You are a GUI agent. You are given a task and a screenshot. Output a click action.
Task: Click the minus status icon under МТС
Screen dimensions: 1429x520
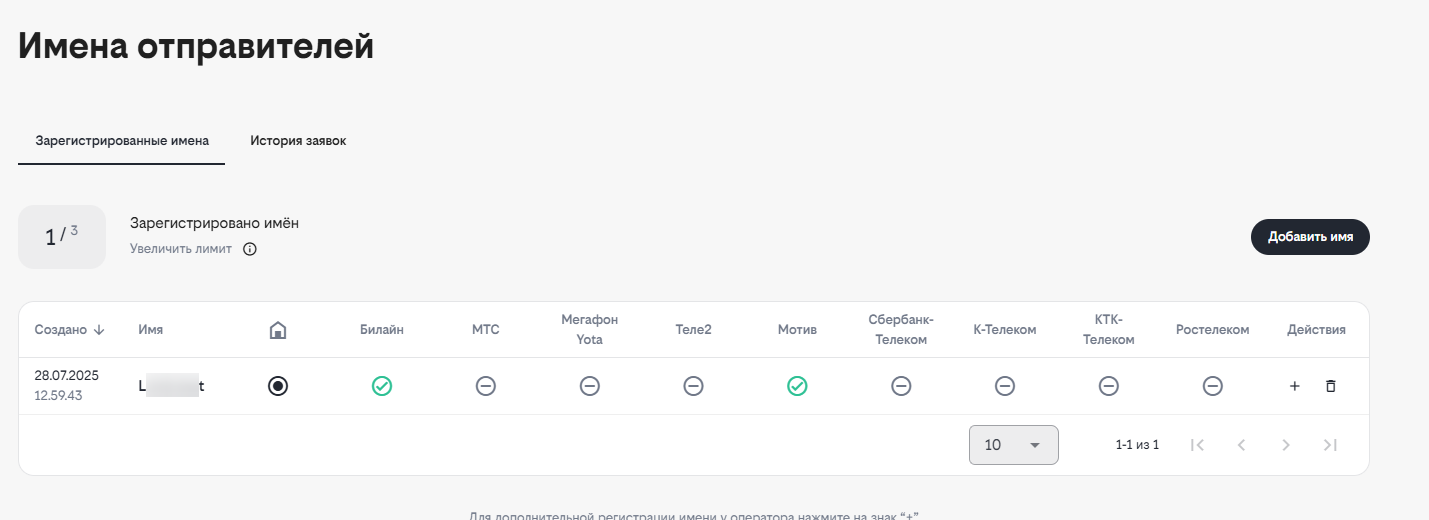(x=485, y=386)
